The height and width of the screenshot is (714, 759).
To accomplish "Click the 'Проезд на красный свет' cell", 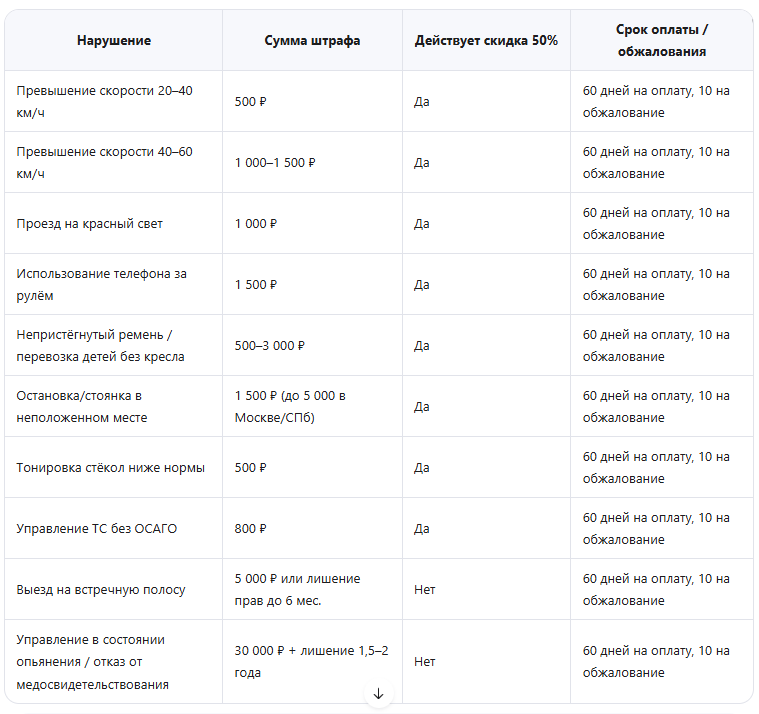I will [114, 223].
